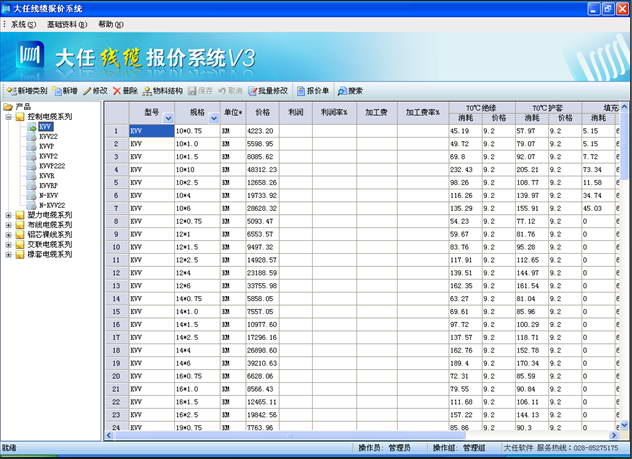Click the KVVR tree node icon
The width and height of the screenshot is (632, 459).
[x=31, y=176]
